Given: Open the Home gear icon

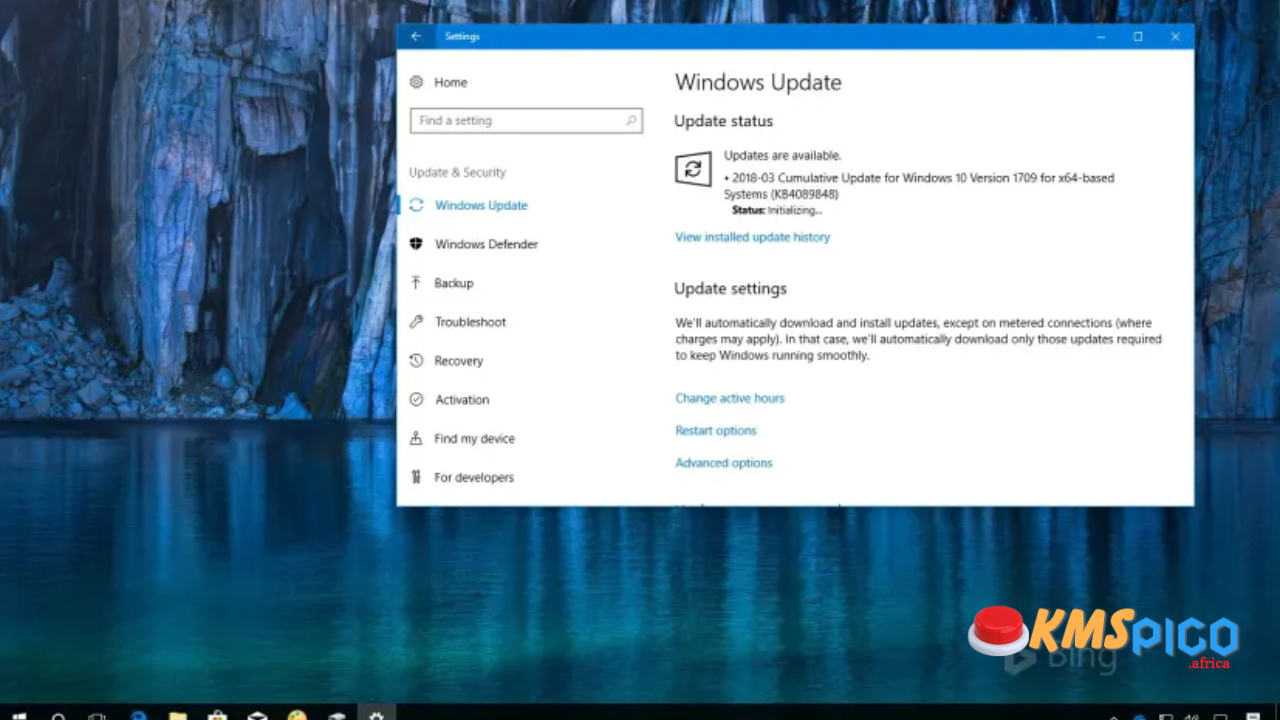Looking at the screenshot, I should (416, 82).
